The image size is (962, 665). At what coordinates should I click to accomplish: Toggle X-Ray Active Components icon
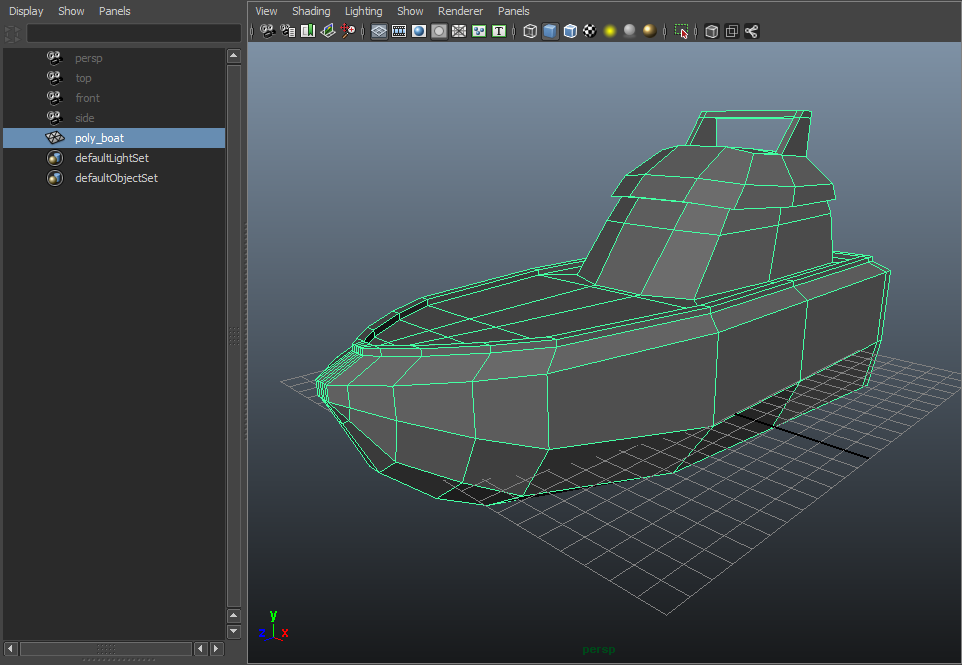click(x=731, y=31)
